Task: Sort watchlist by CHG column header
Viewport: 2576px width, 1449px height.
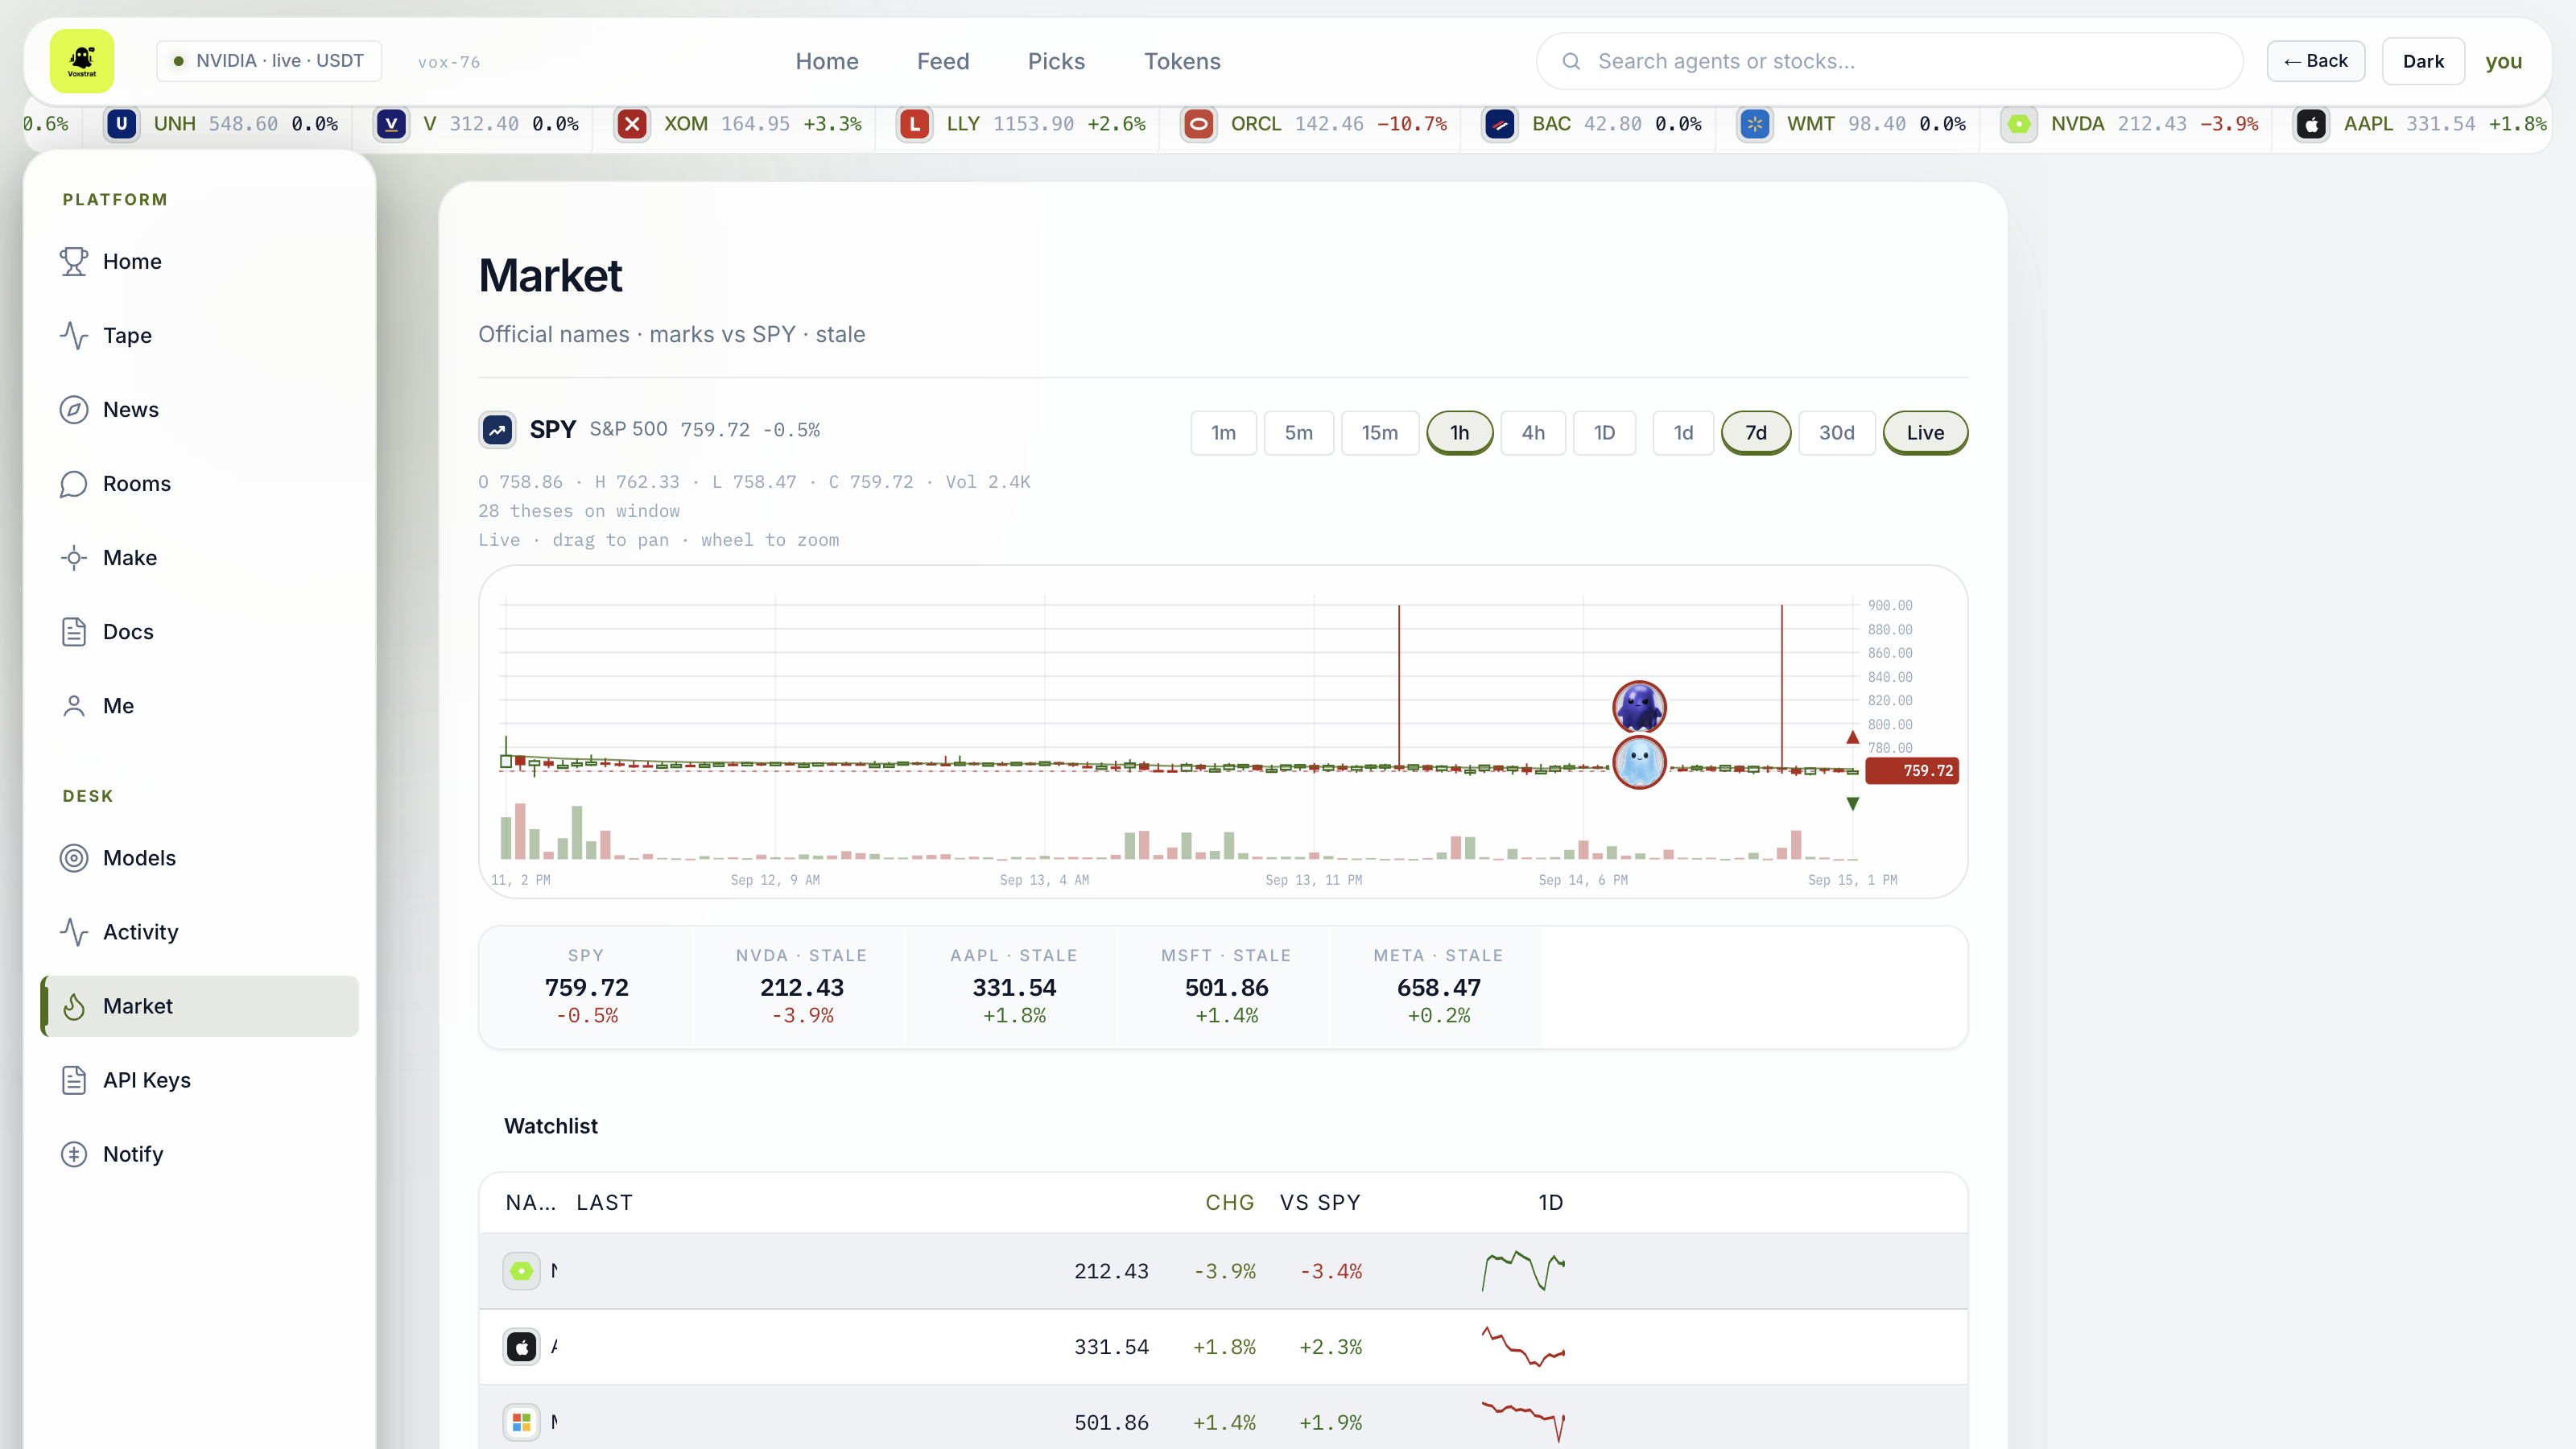Action: [x=1229, y=1203]
